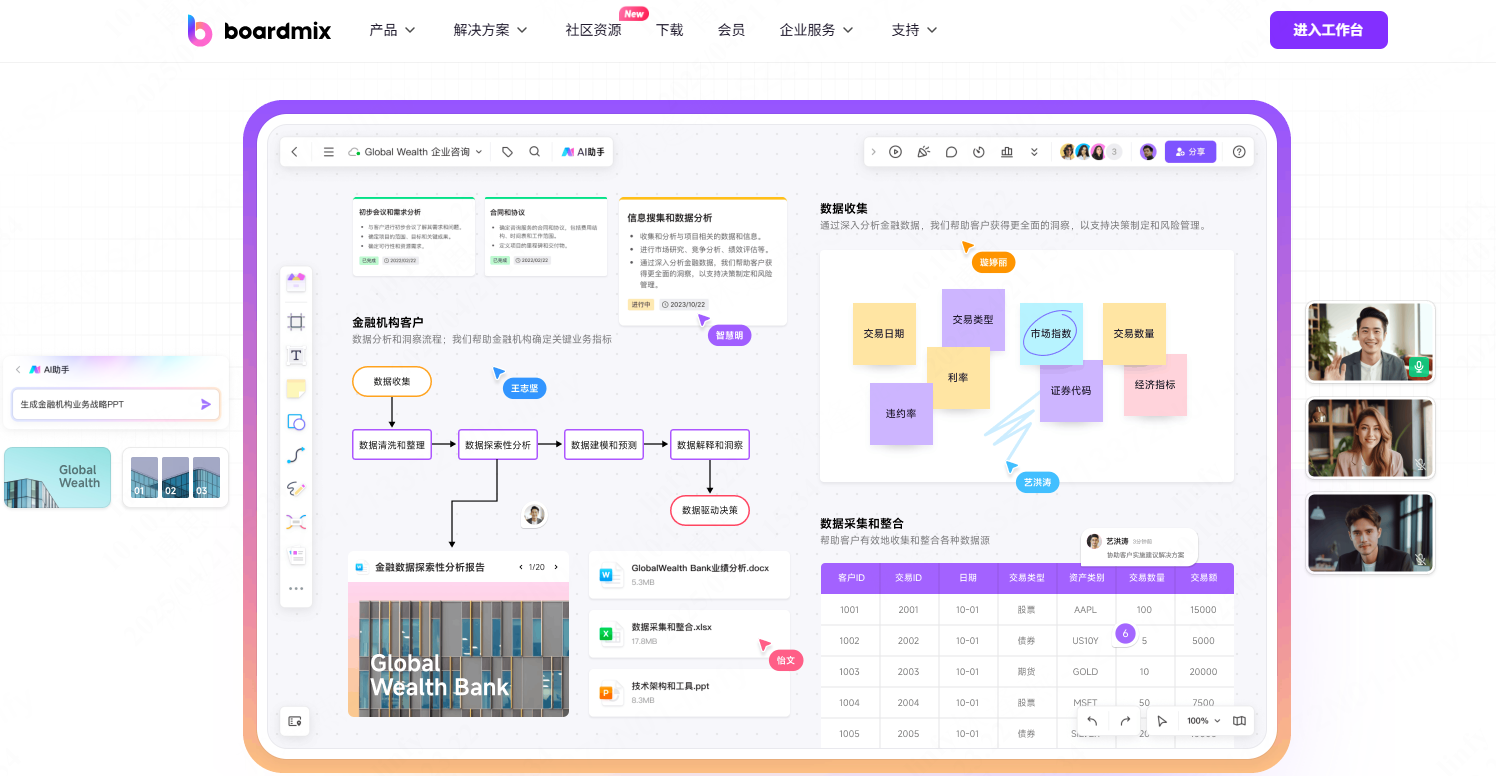The height and width of the screenshot is (776, 1496).
Task: Select the Sticky note tool
Action: coord(296,388)
